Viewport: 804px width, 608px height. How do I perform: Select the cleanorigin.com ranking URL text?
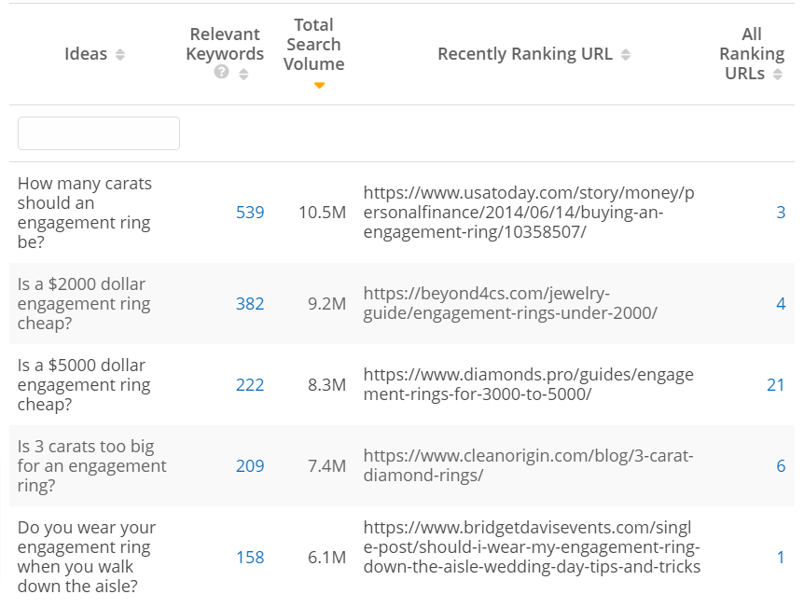pos(528,465)
